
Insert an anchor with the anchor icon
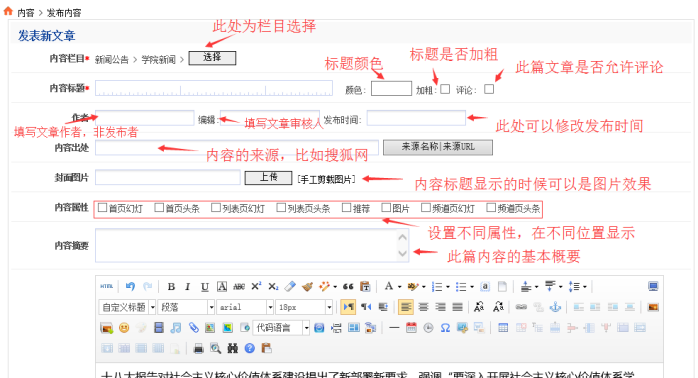pos(555,307)
